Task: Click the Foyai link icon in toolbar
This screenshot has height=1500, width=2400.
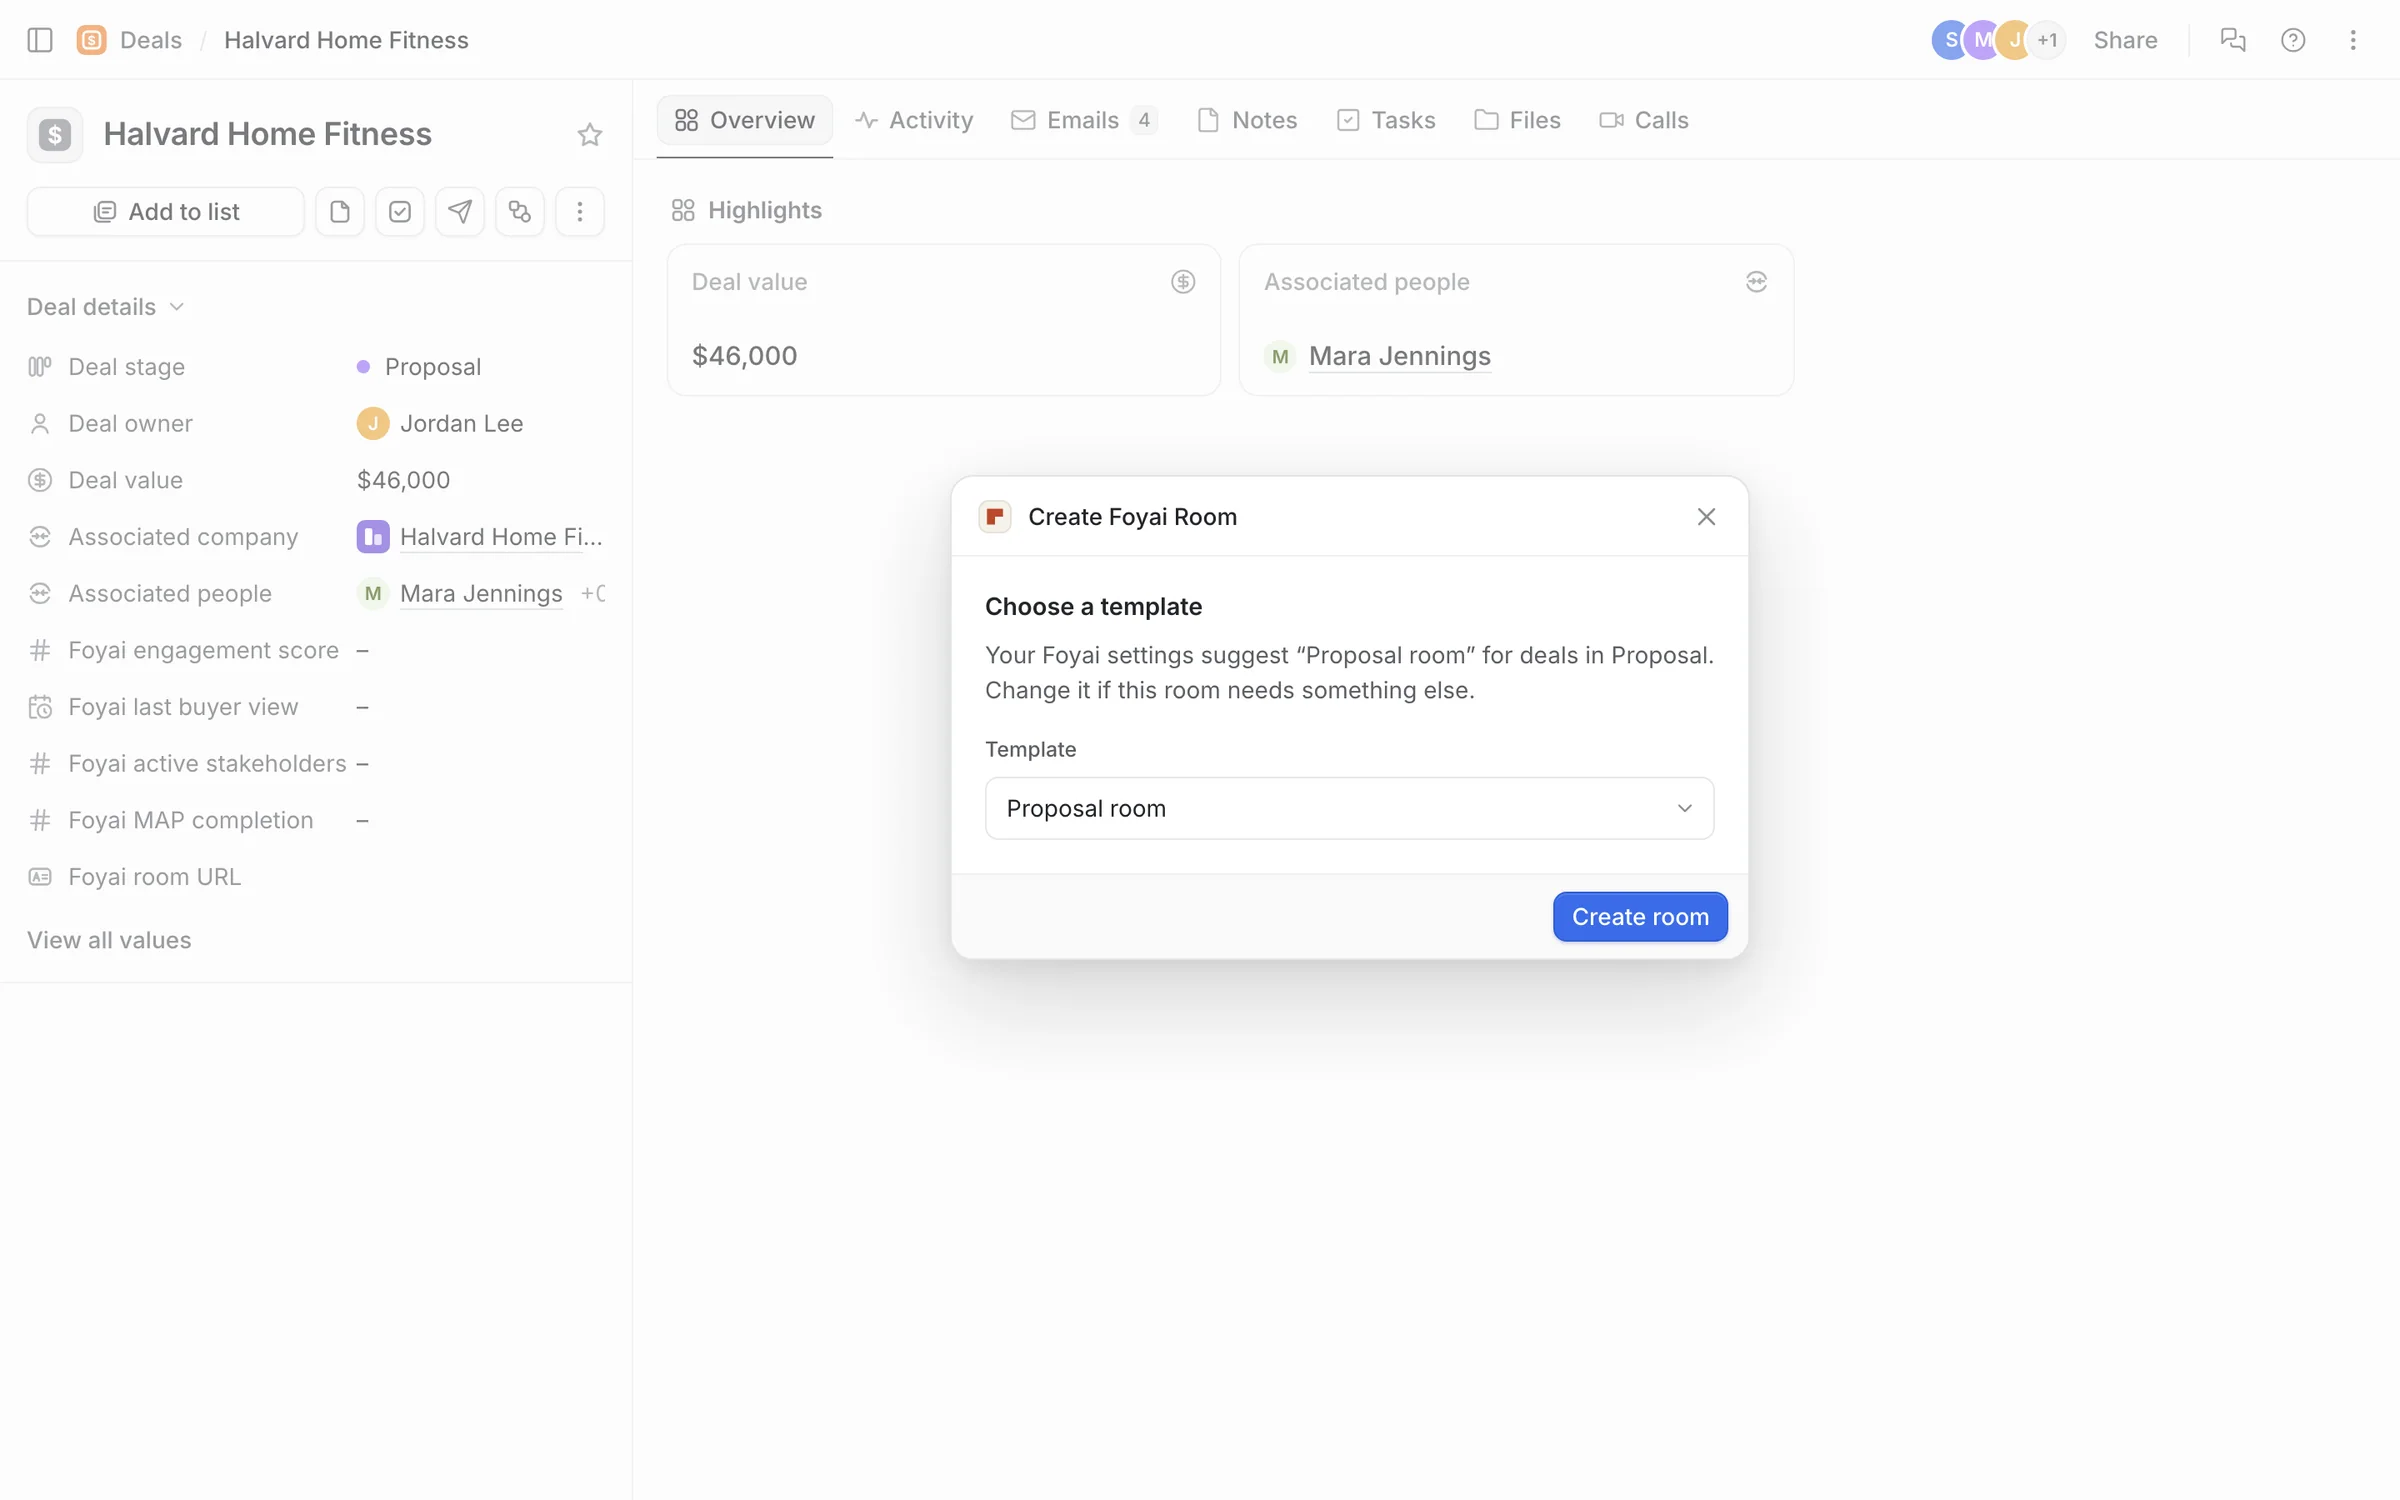Action: (x=520, y=212)
